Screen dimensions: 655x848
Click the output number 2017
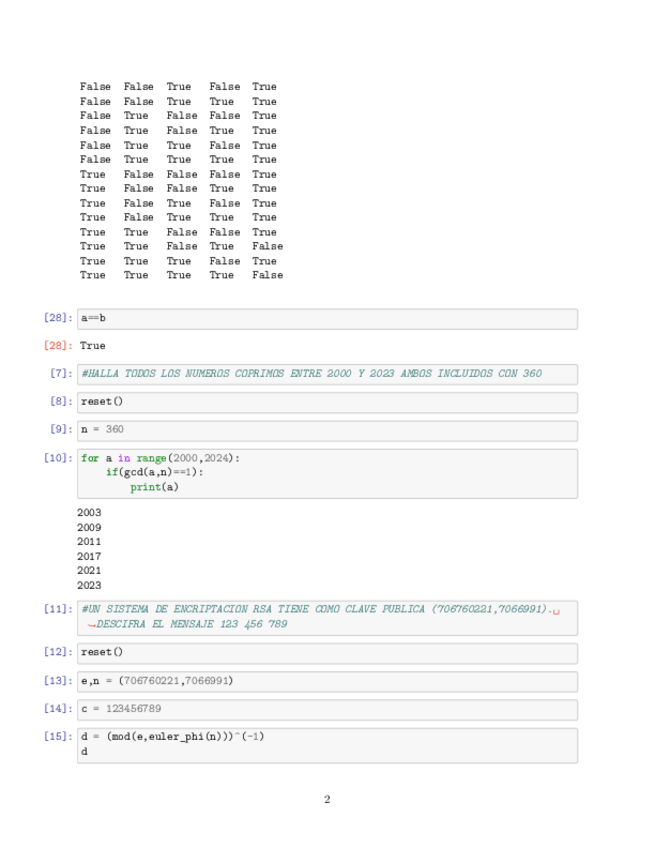(89, 556)
